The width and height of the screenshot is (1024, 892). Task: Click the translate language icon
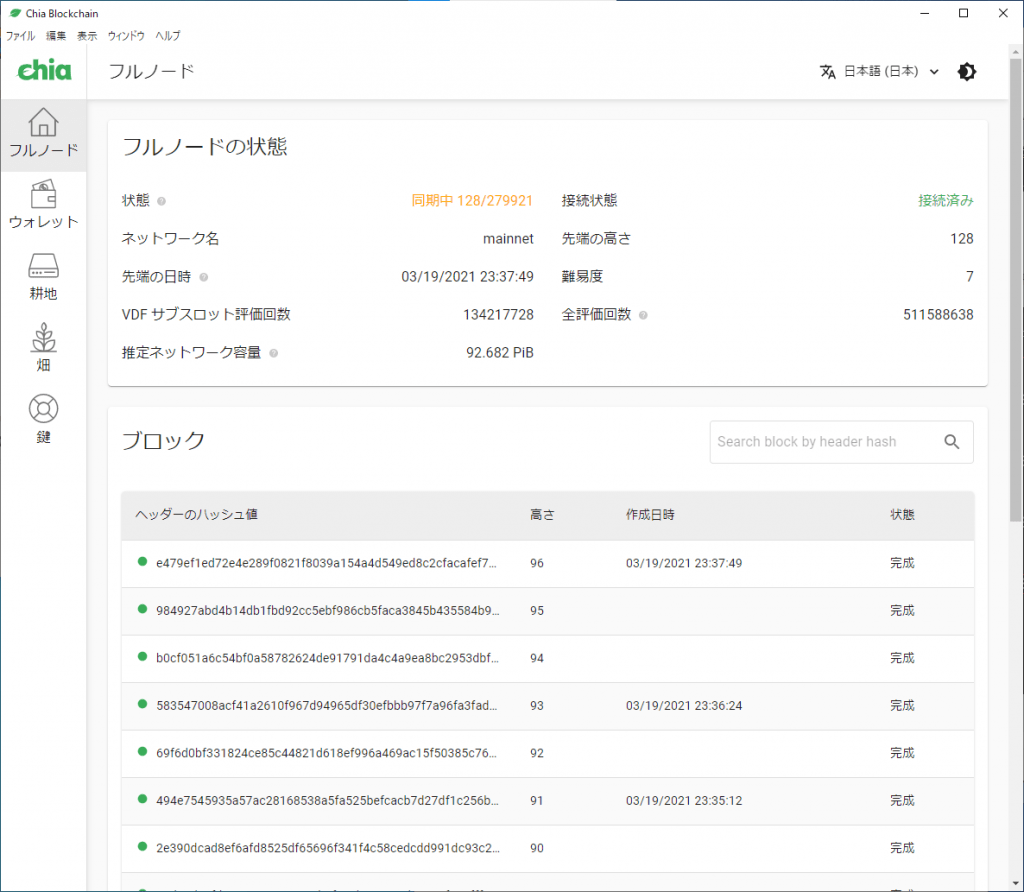827,72
